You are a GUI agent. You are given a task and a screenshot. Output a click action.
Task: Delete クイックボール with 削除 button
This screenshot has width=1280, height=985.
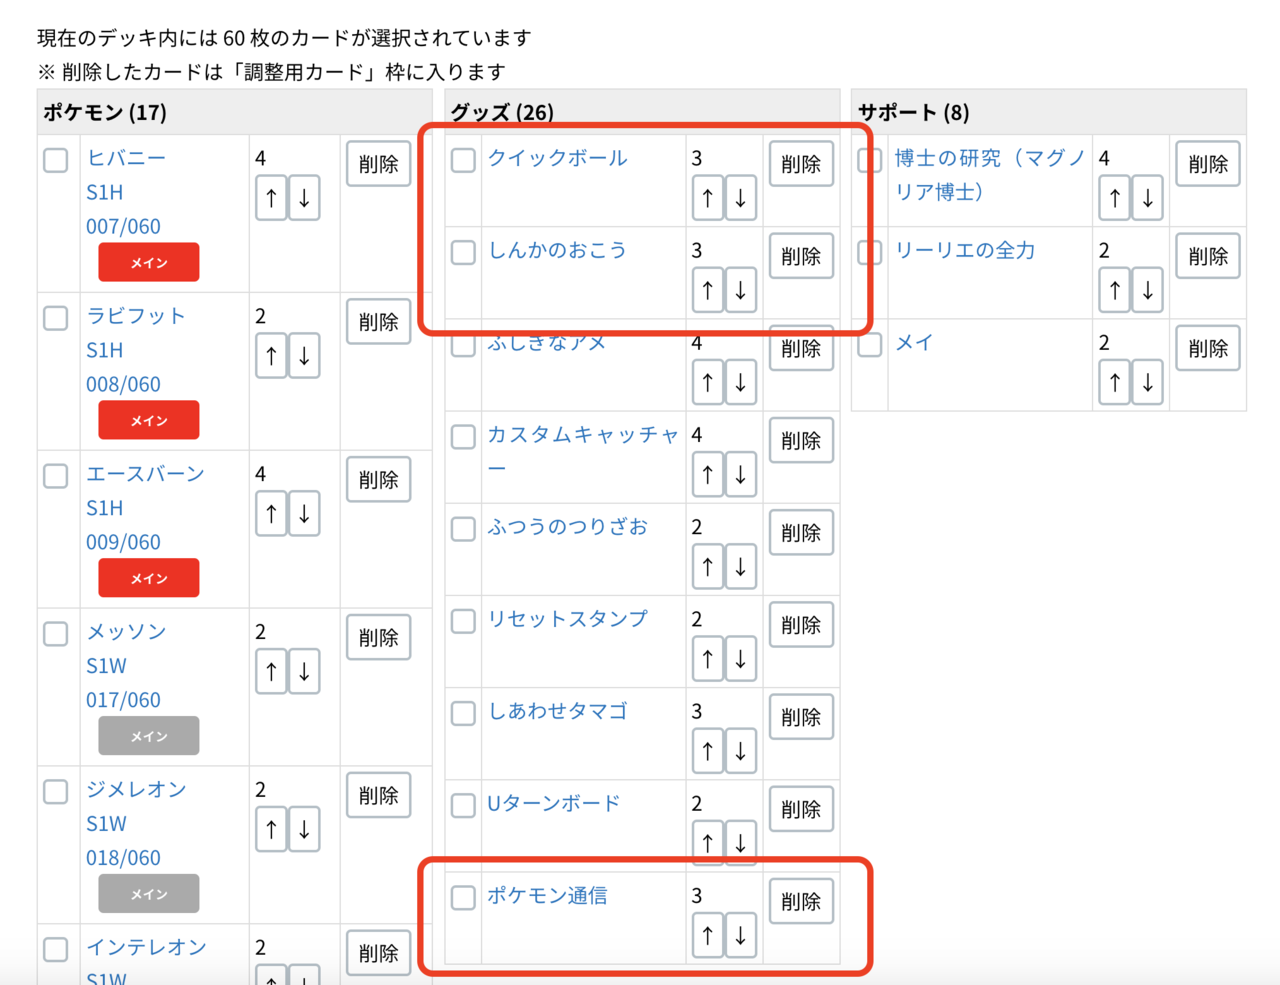pos(800,164)
